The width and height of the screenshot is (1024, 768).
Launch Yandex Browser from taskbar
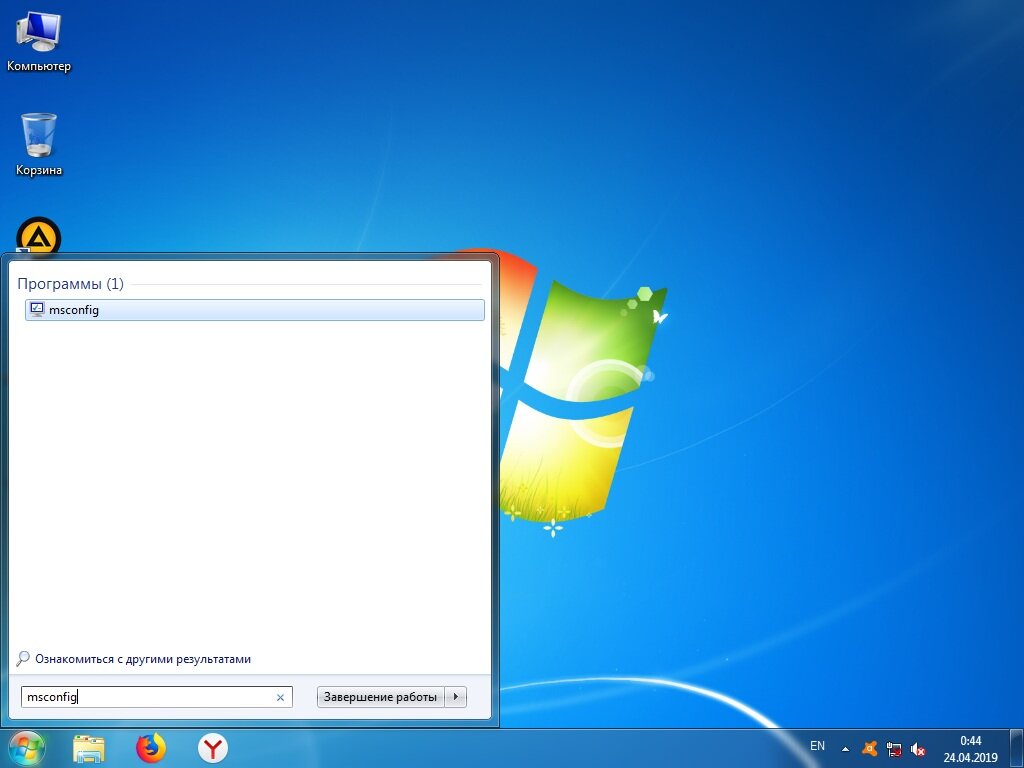coord(213,748)
